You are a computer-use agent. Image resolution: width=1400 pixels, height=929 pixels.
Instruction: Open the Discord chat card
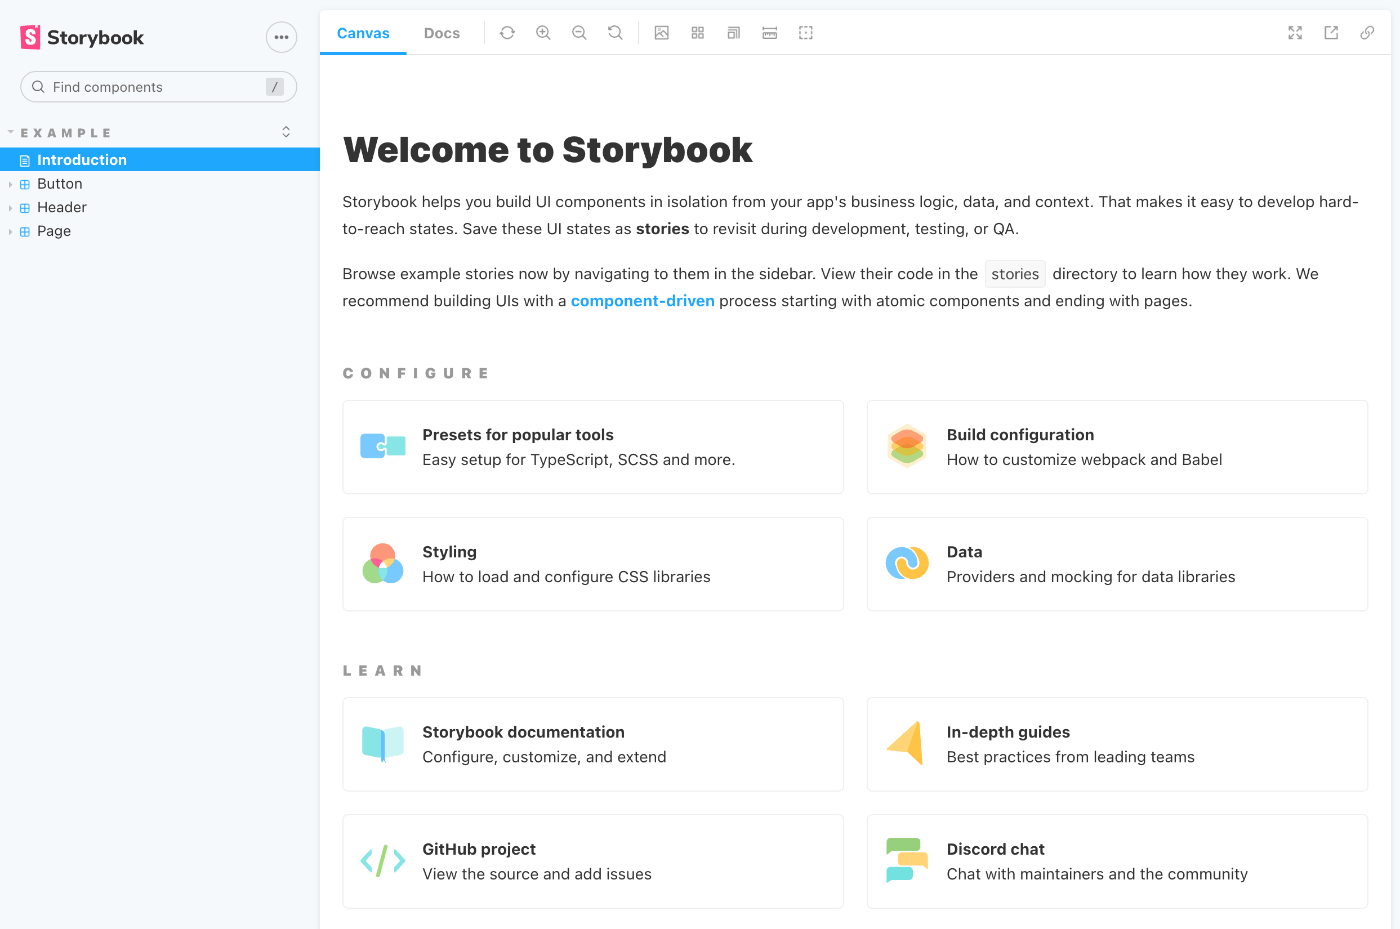1117,861
